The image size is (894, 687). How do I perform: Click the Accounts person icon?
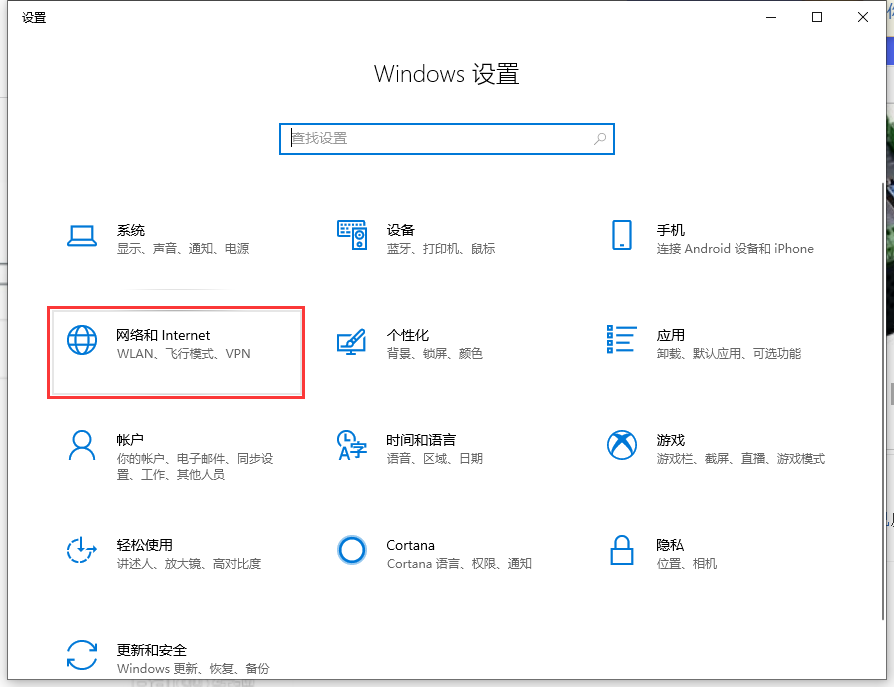[81, 445]
